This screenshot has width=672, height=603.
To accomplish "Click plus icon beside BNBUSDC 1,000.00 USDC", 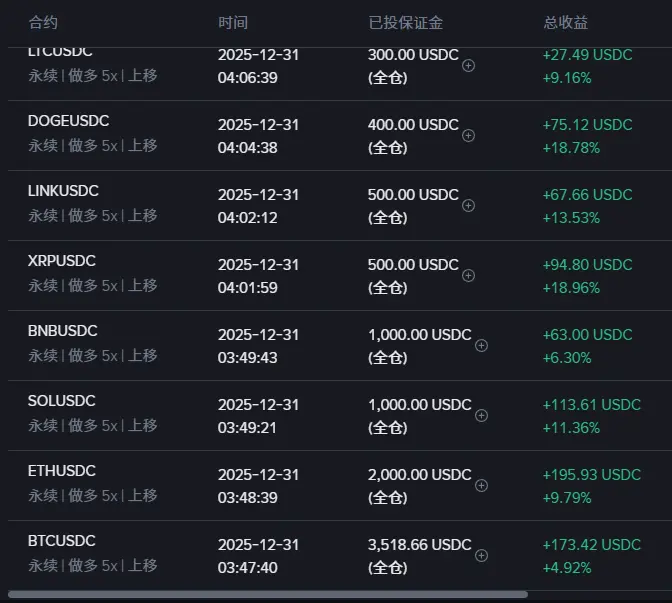I will coord(481,345).
